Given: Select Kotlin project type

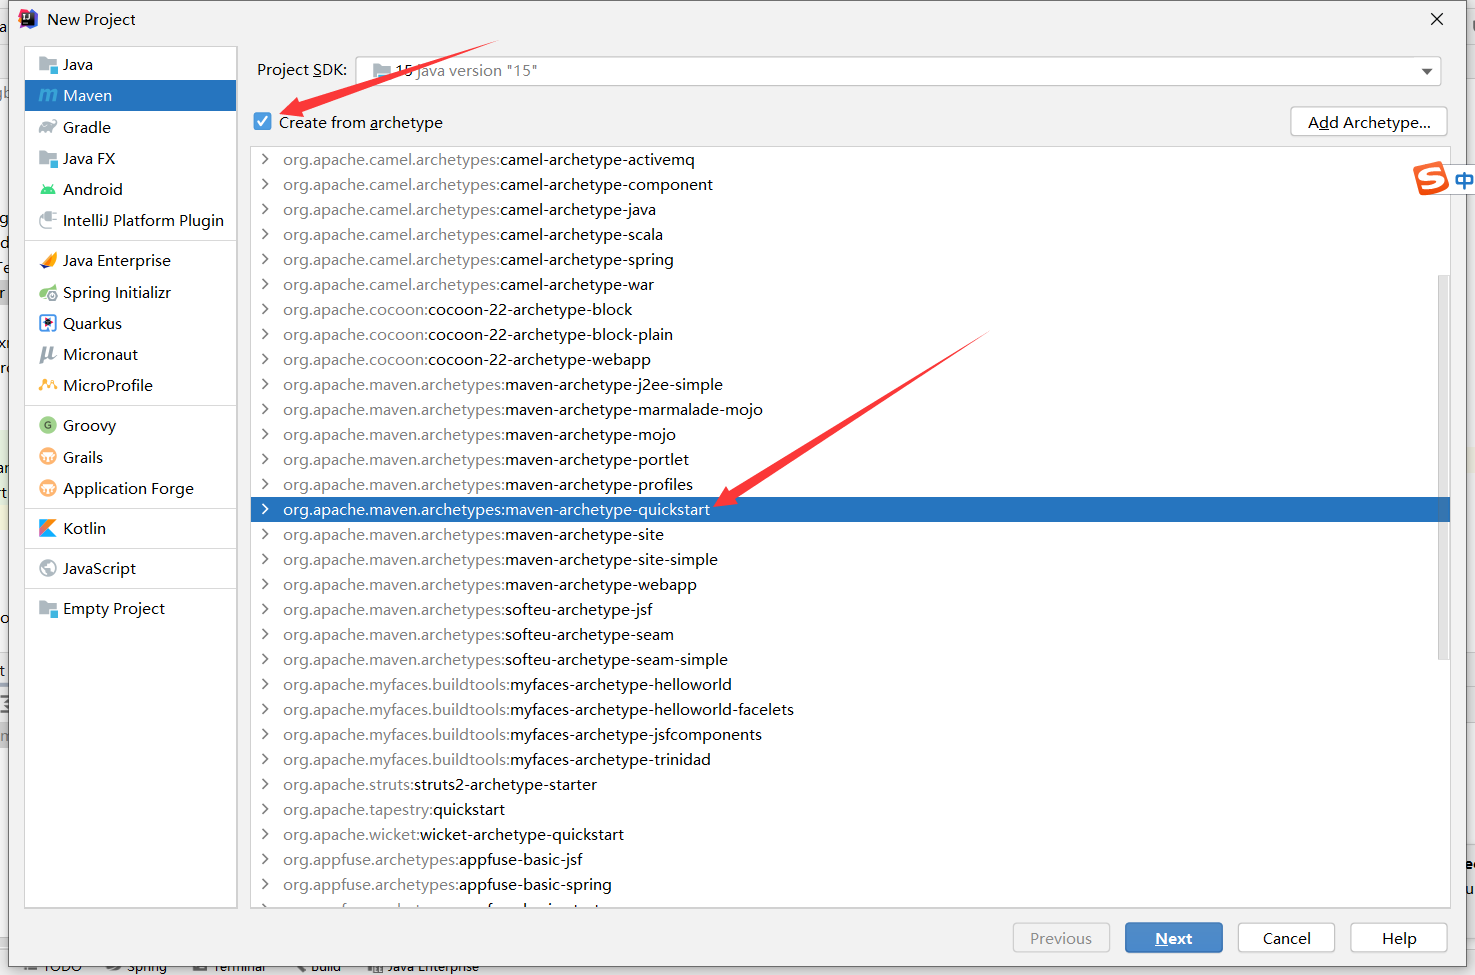Looking at the screenshot, I should tap(130, 528).
